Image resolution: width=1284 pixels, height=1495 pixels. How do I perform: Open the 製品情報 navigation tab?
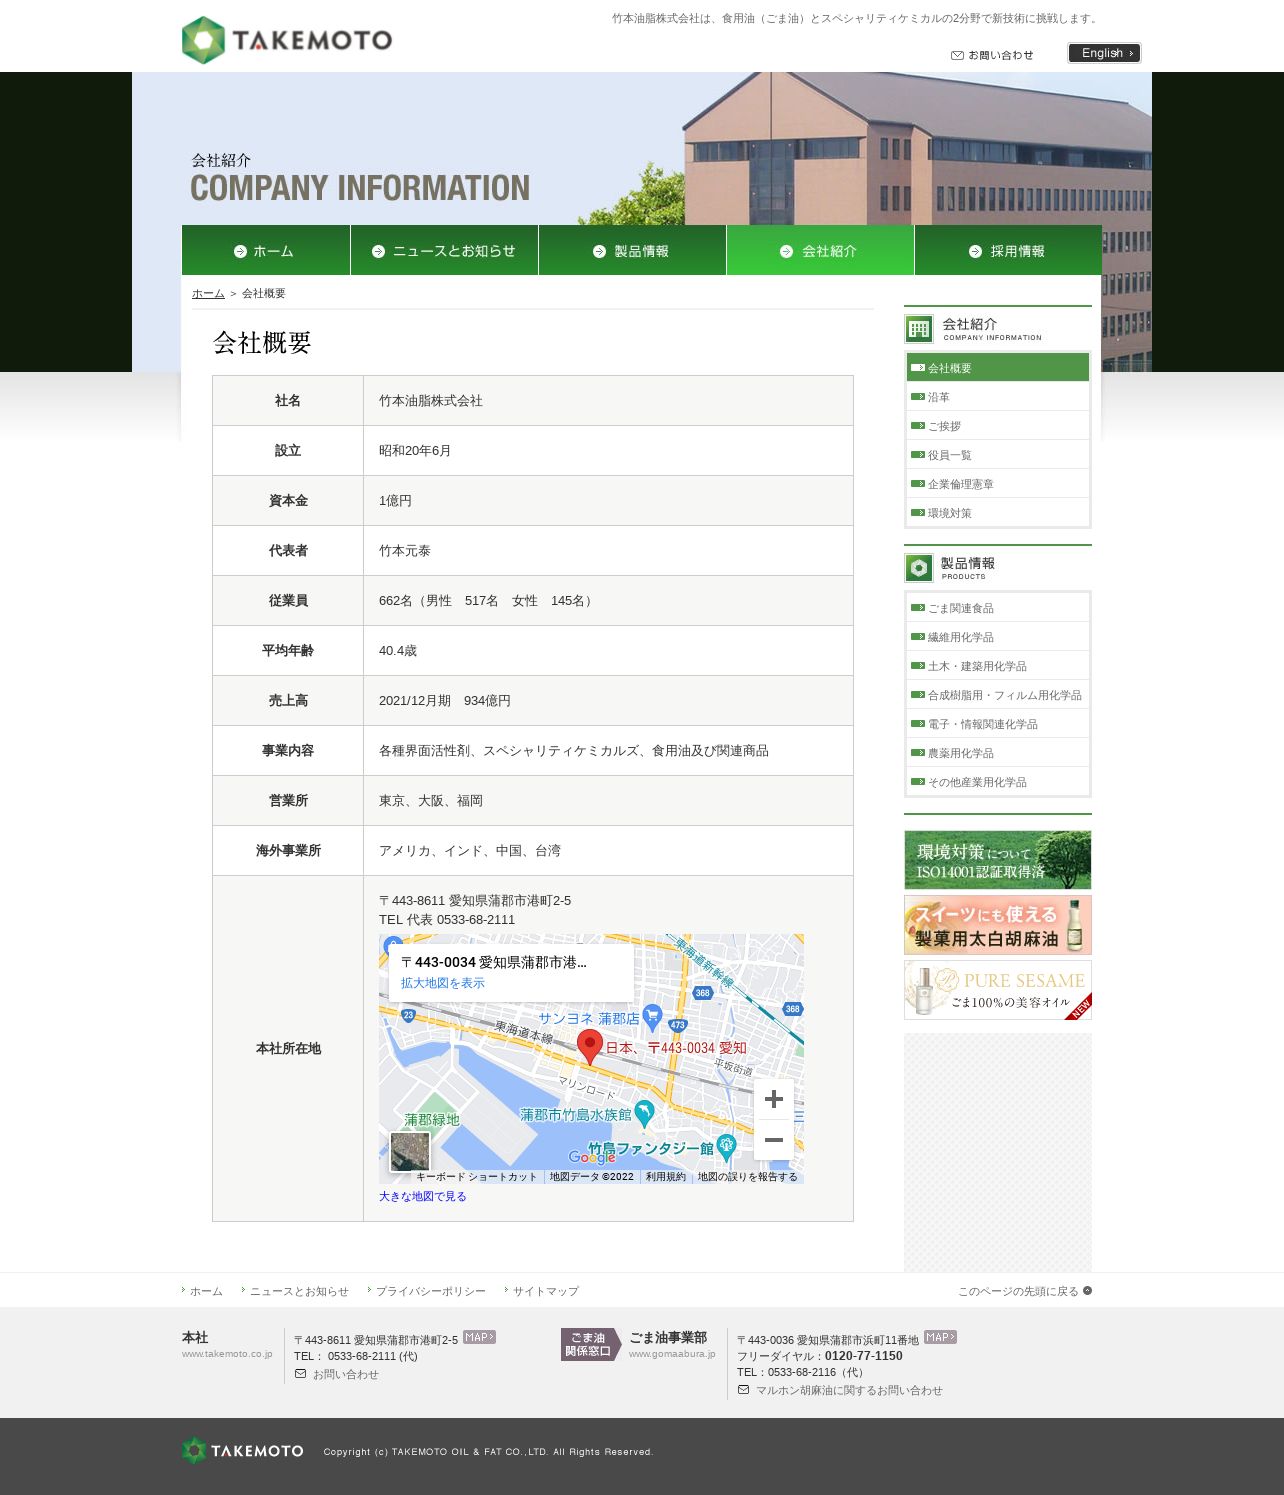pyautogui.click(x=632, y=250)
